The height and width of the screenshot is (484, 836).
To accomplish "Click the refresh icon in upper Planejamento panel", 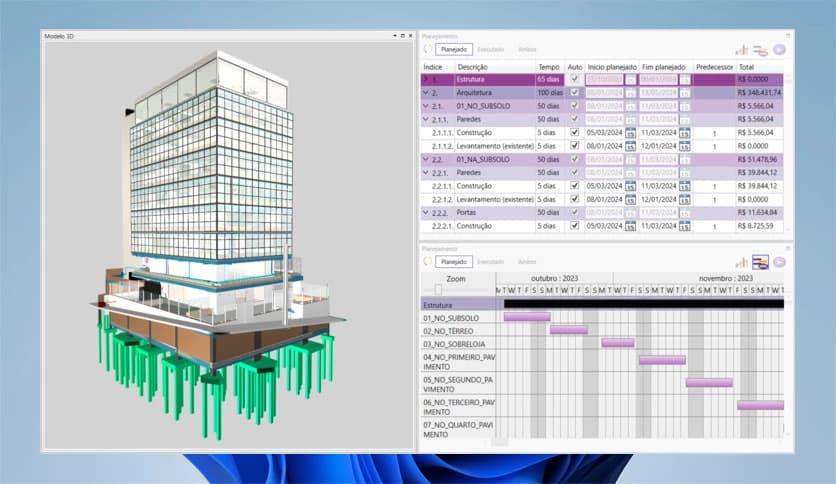I will (428, 49).
